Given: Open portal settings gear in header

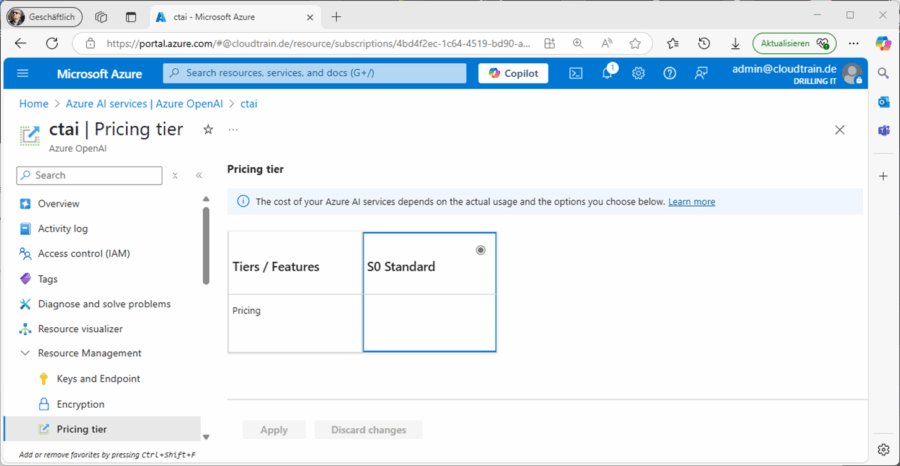Looking at the screenshot, I should (x=638, y=73).
